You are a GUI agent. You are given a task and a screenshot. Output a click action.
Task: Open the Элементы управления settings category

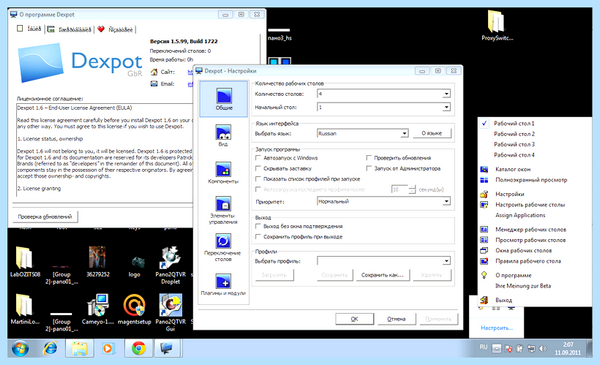click(x=223, y=210)
